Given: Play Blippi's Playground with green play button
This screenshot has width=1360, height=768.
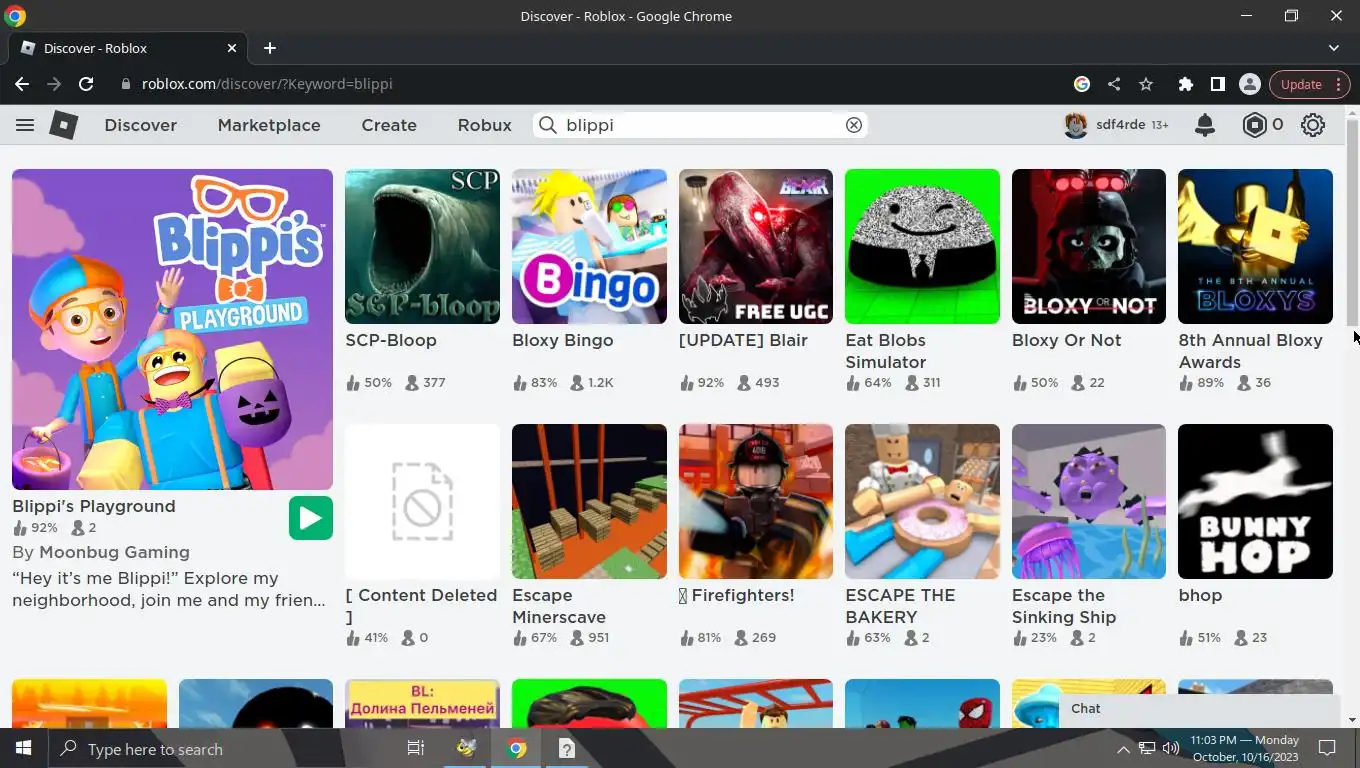Looking at the screenshot, I should [x=311, y=518].
